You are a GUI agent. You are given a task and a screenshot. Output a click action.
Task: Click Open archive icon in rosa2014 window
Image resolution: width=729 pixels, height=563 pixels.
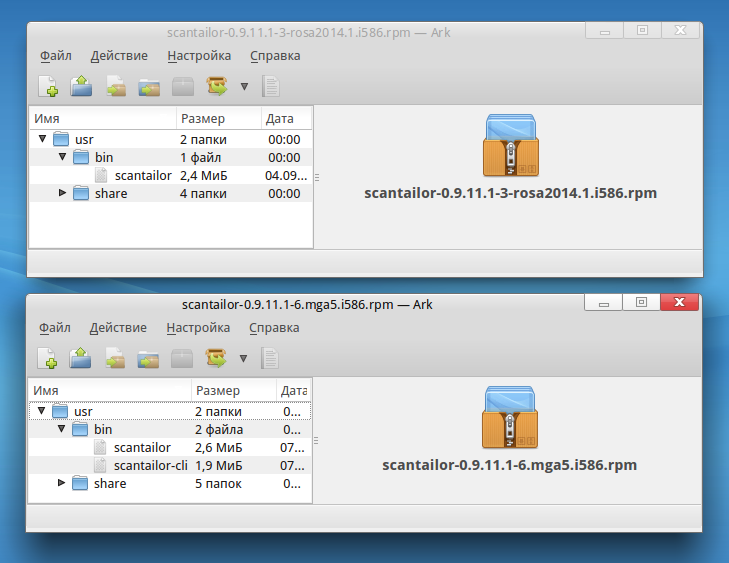pyautogui.click(x=81, y=86)
